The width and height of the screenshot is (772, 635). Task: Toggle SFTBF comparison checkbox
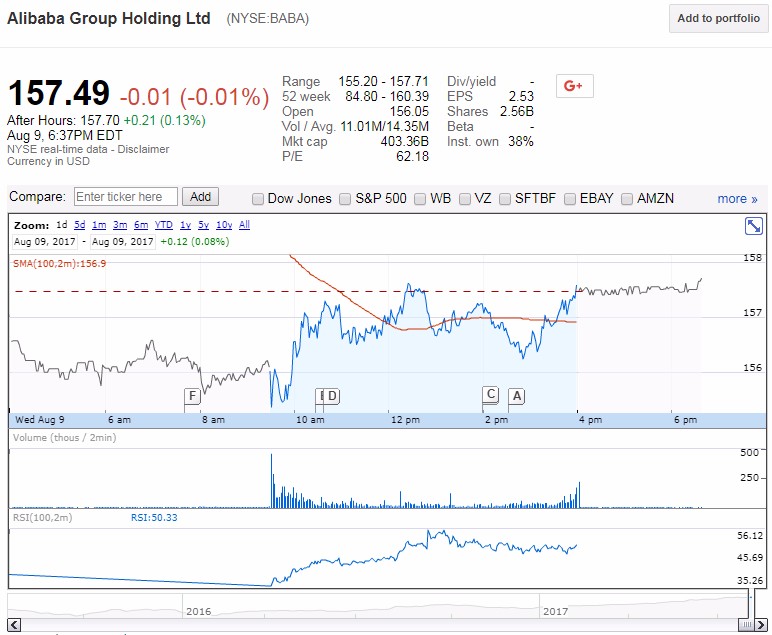[505, 199]
